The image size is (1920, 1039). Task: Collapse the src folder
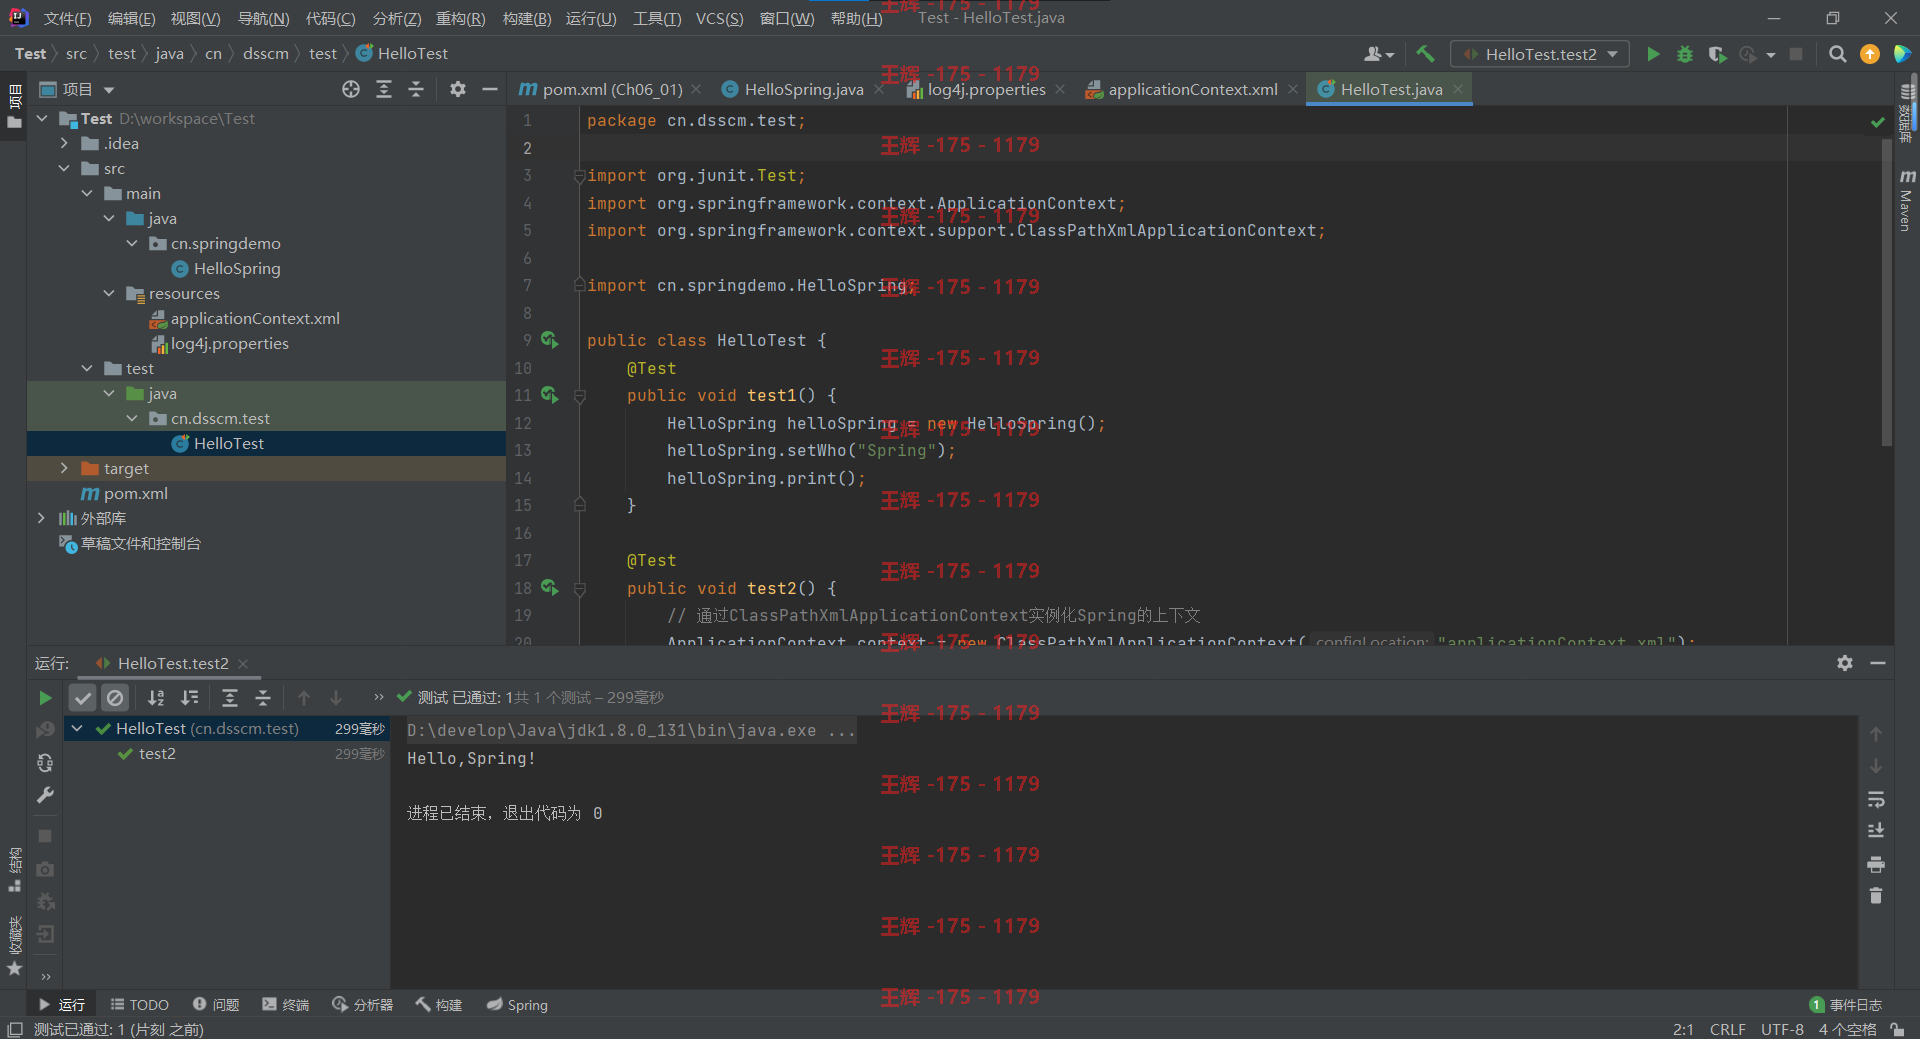click(x=64, y=168)
